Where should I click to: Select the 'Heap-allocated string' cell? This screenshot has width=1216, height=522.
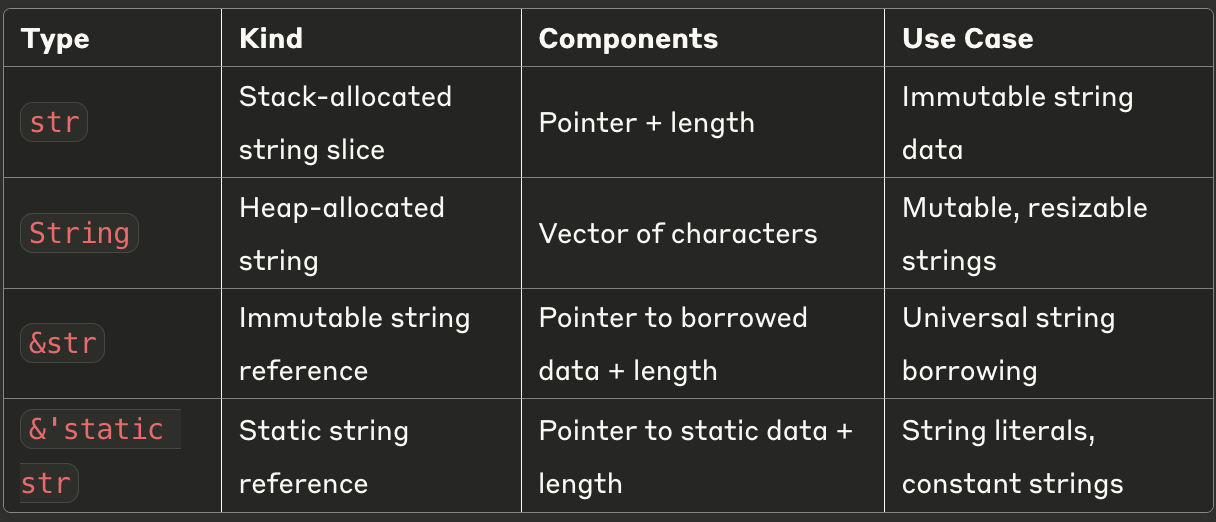coord(371,234)
